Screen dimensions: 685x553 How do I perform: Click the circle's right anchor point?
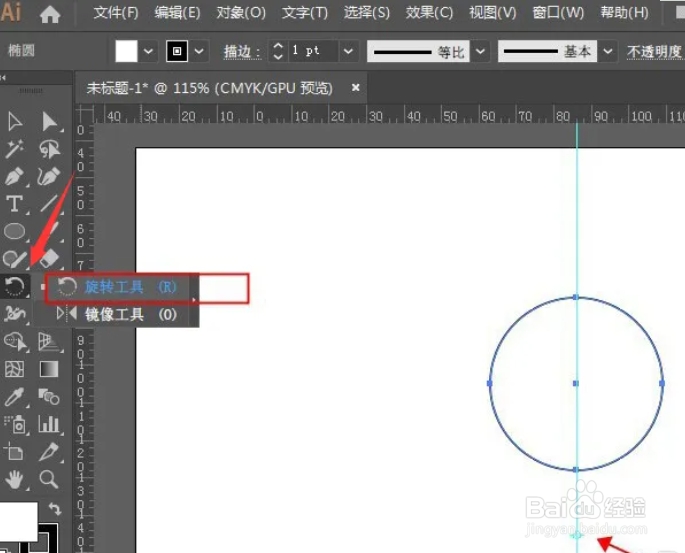pos(662,383)
